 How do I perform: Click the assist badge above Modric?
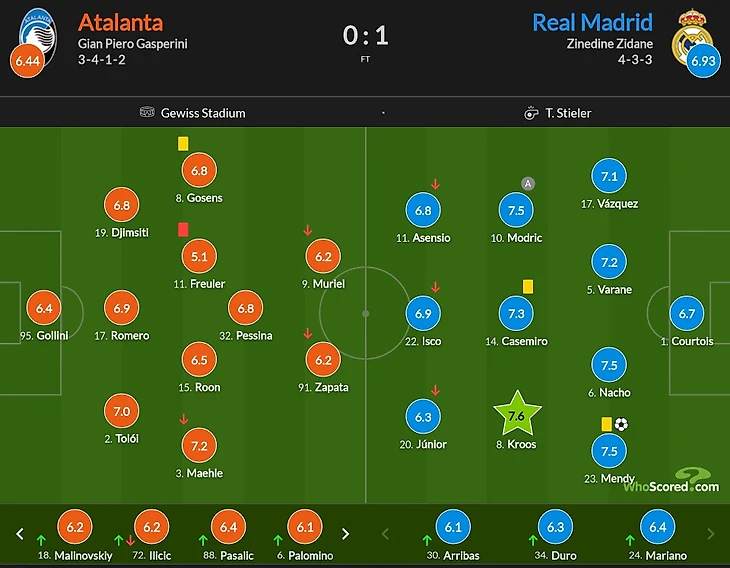tap(527, 183)
